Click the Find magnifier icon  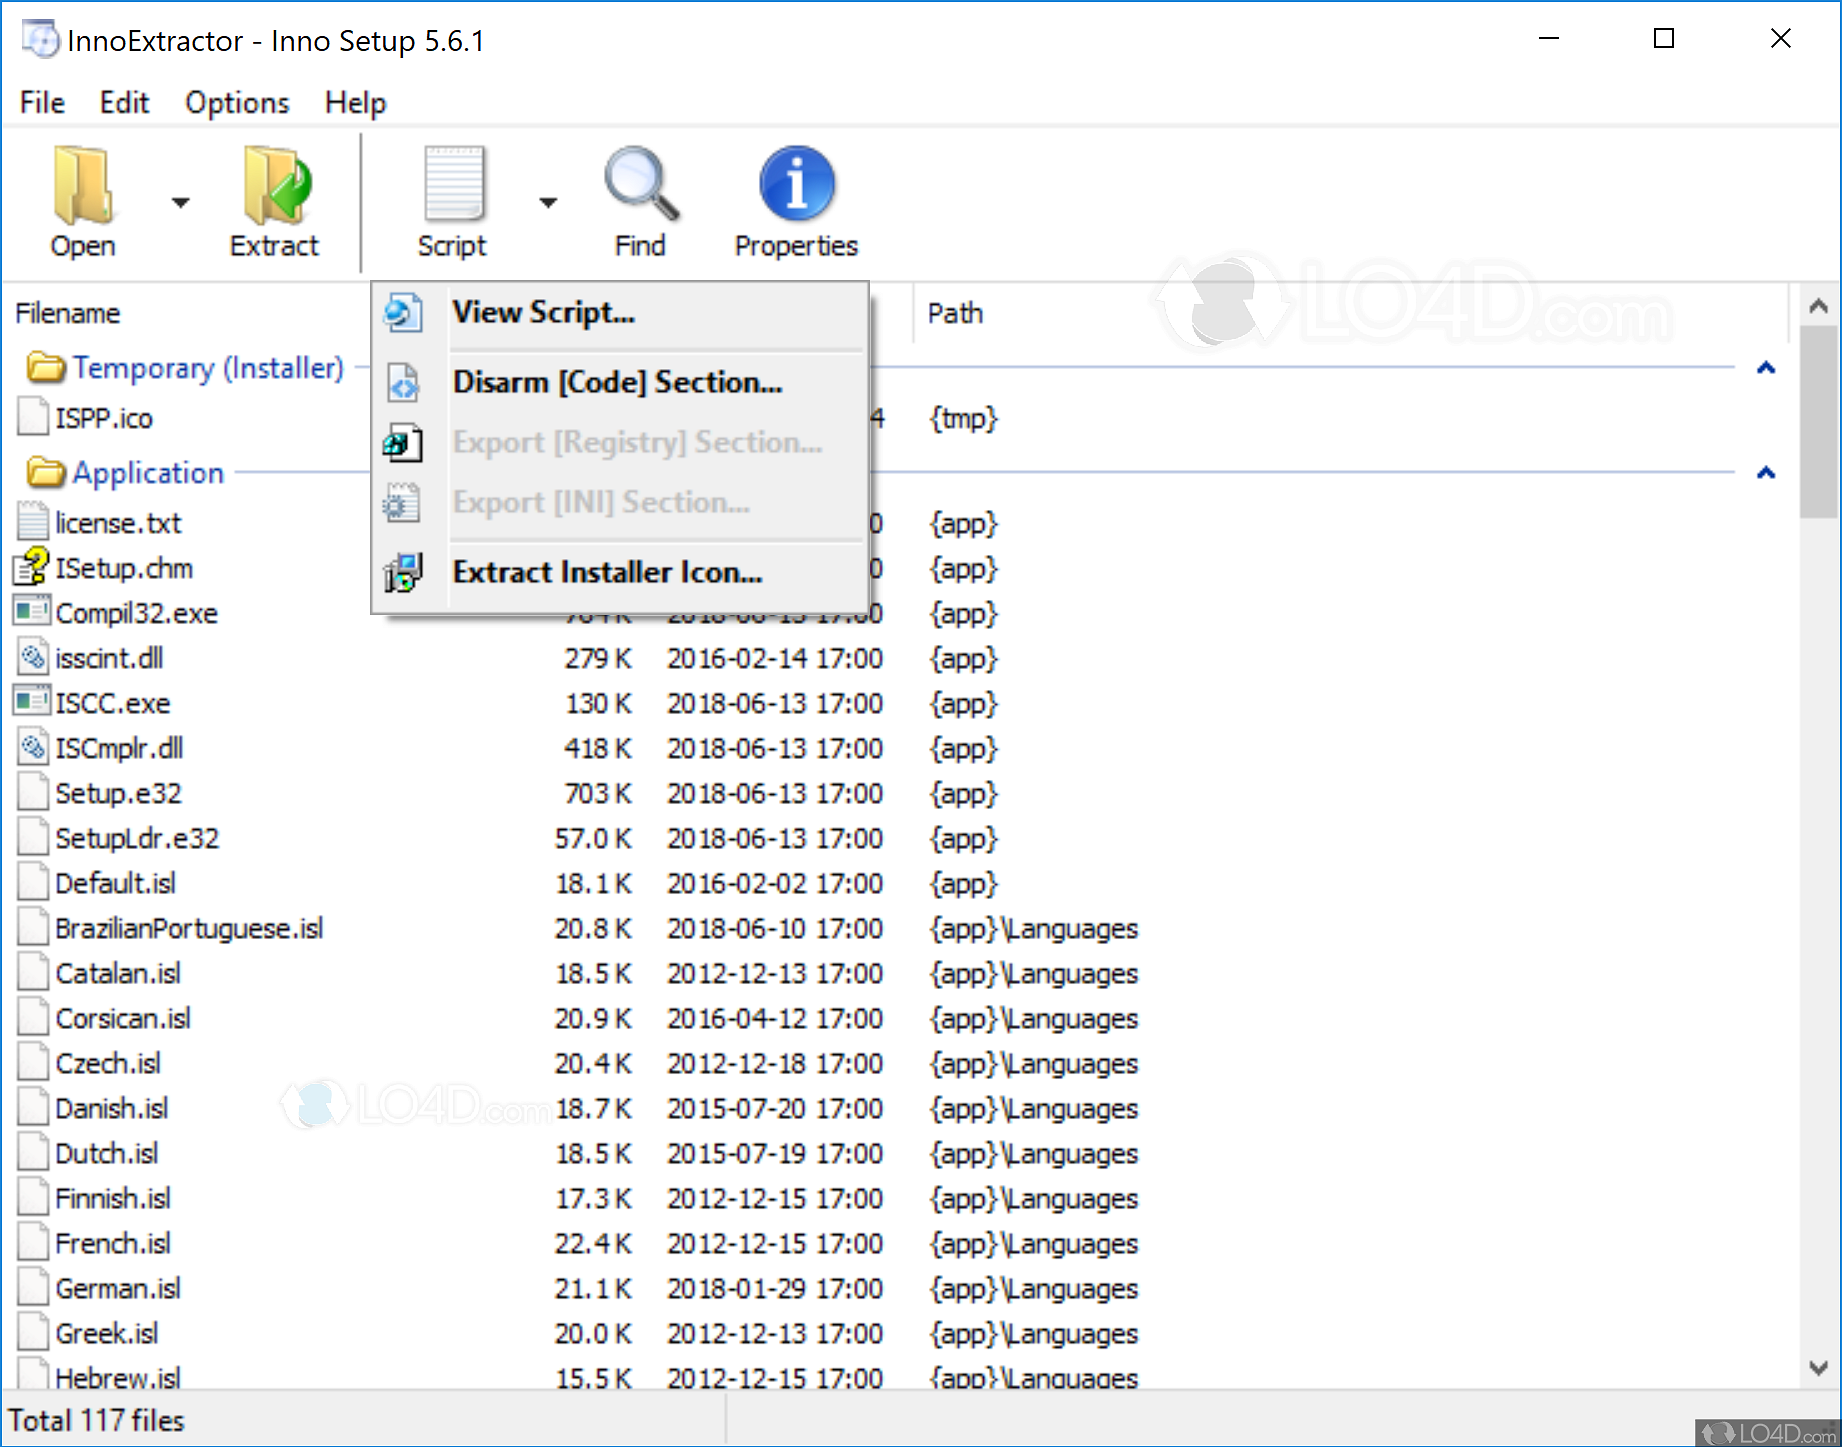(641, 183)
